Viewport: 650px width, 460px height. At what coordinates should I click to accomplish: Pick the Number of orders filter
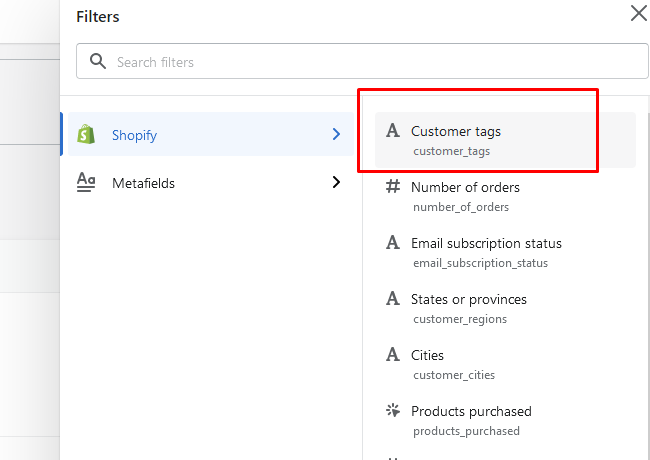coord(465,187)
